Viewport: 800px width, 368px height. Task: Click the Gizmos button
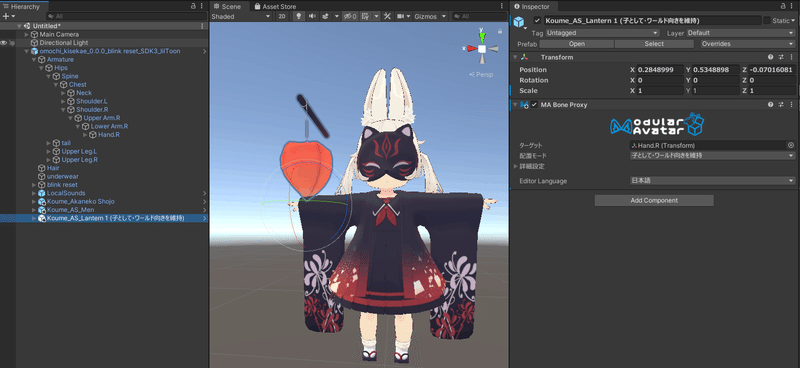coord(426,16)
